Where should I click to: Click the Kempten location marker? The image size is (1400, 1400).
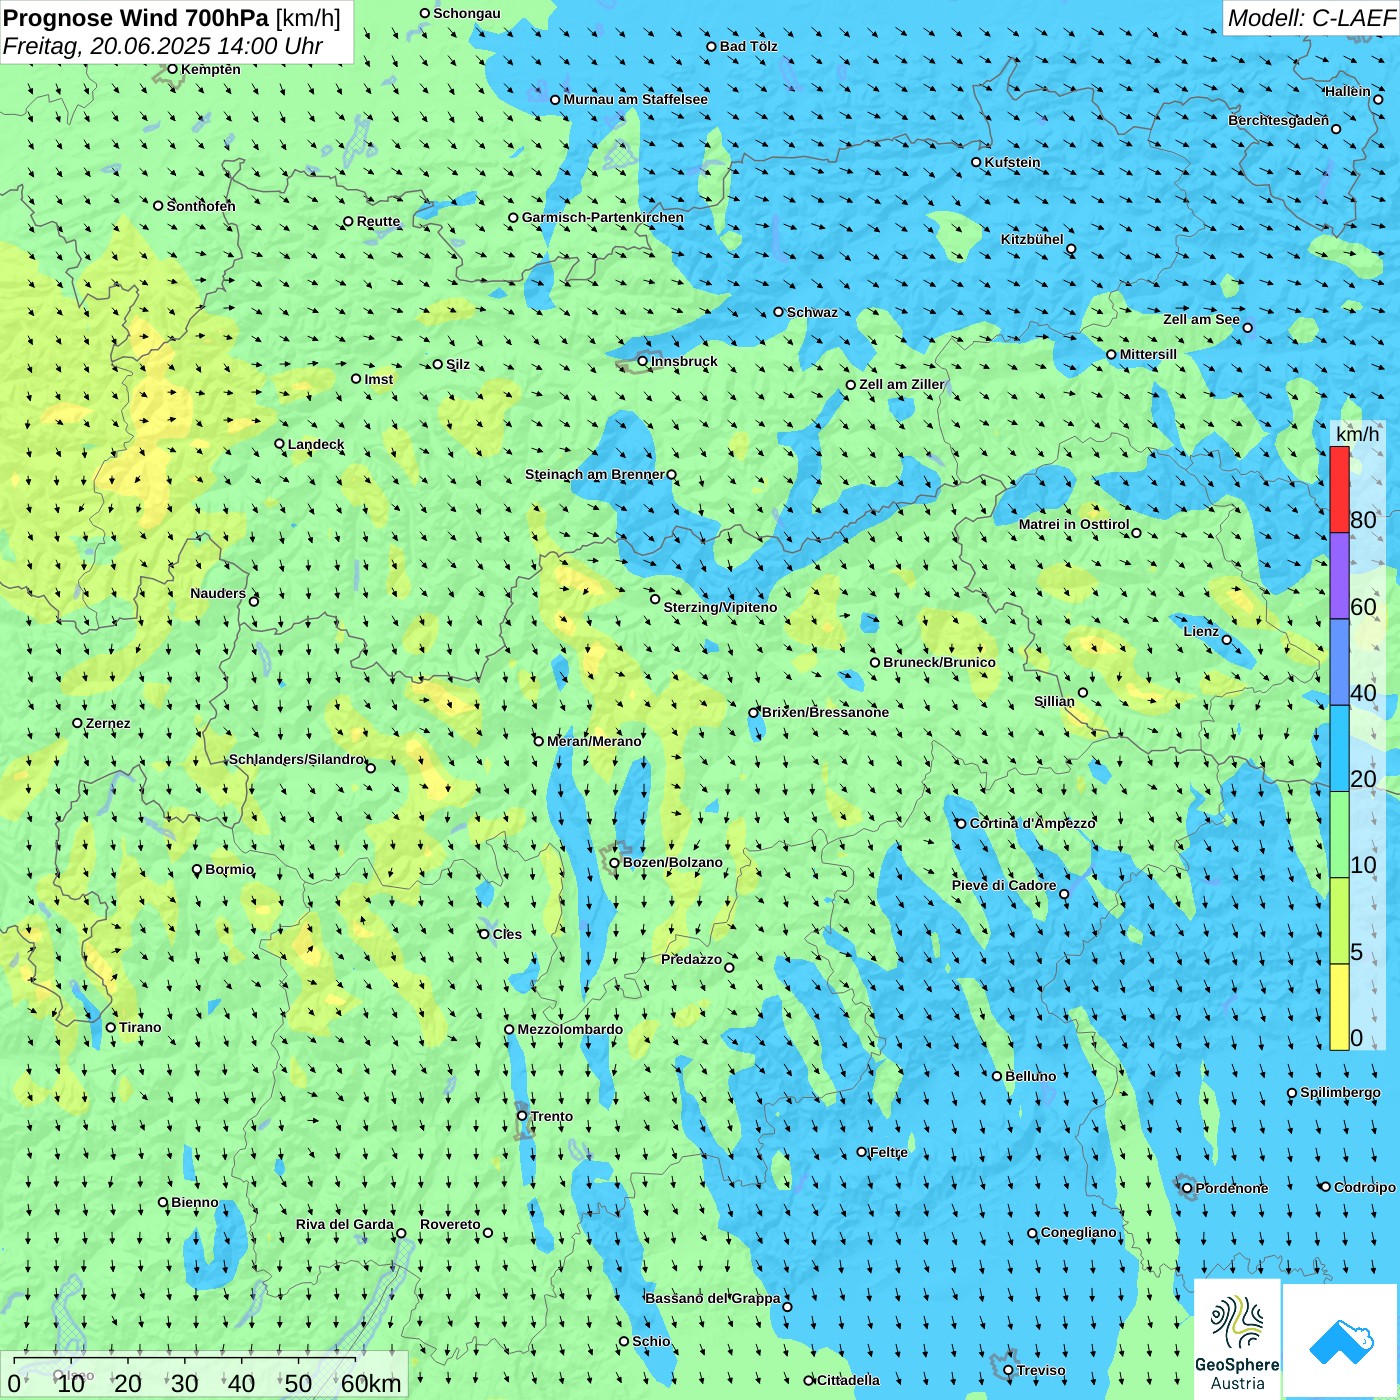(172, 69)
